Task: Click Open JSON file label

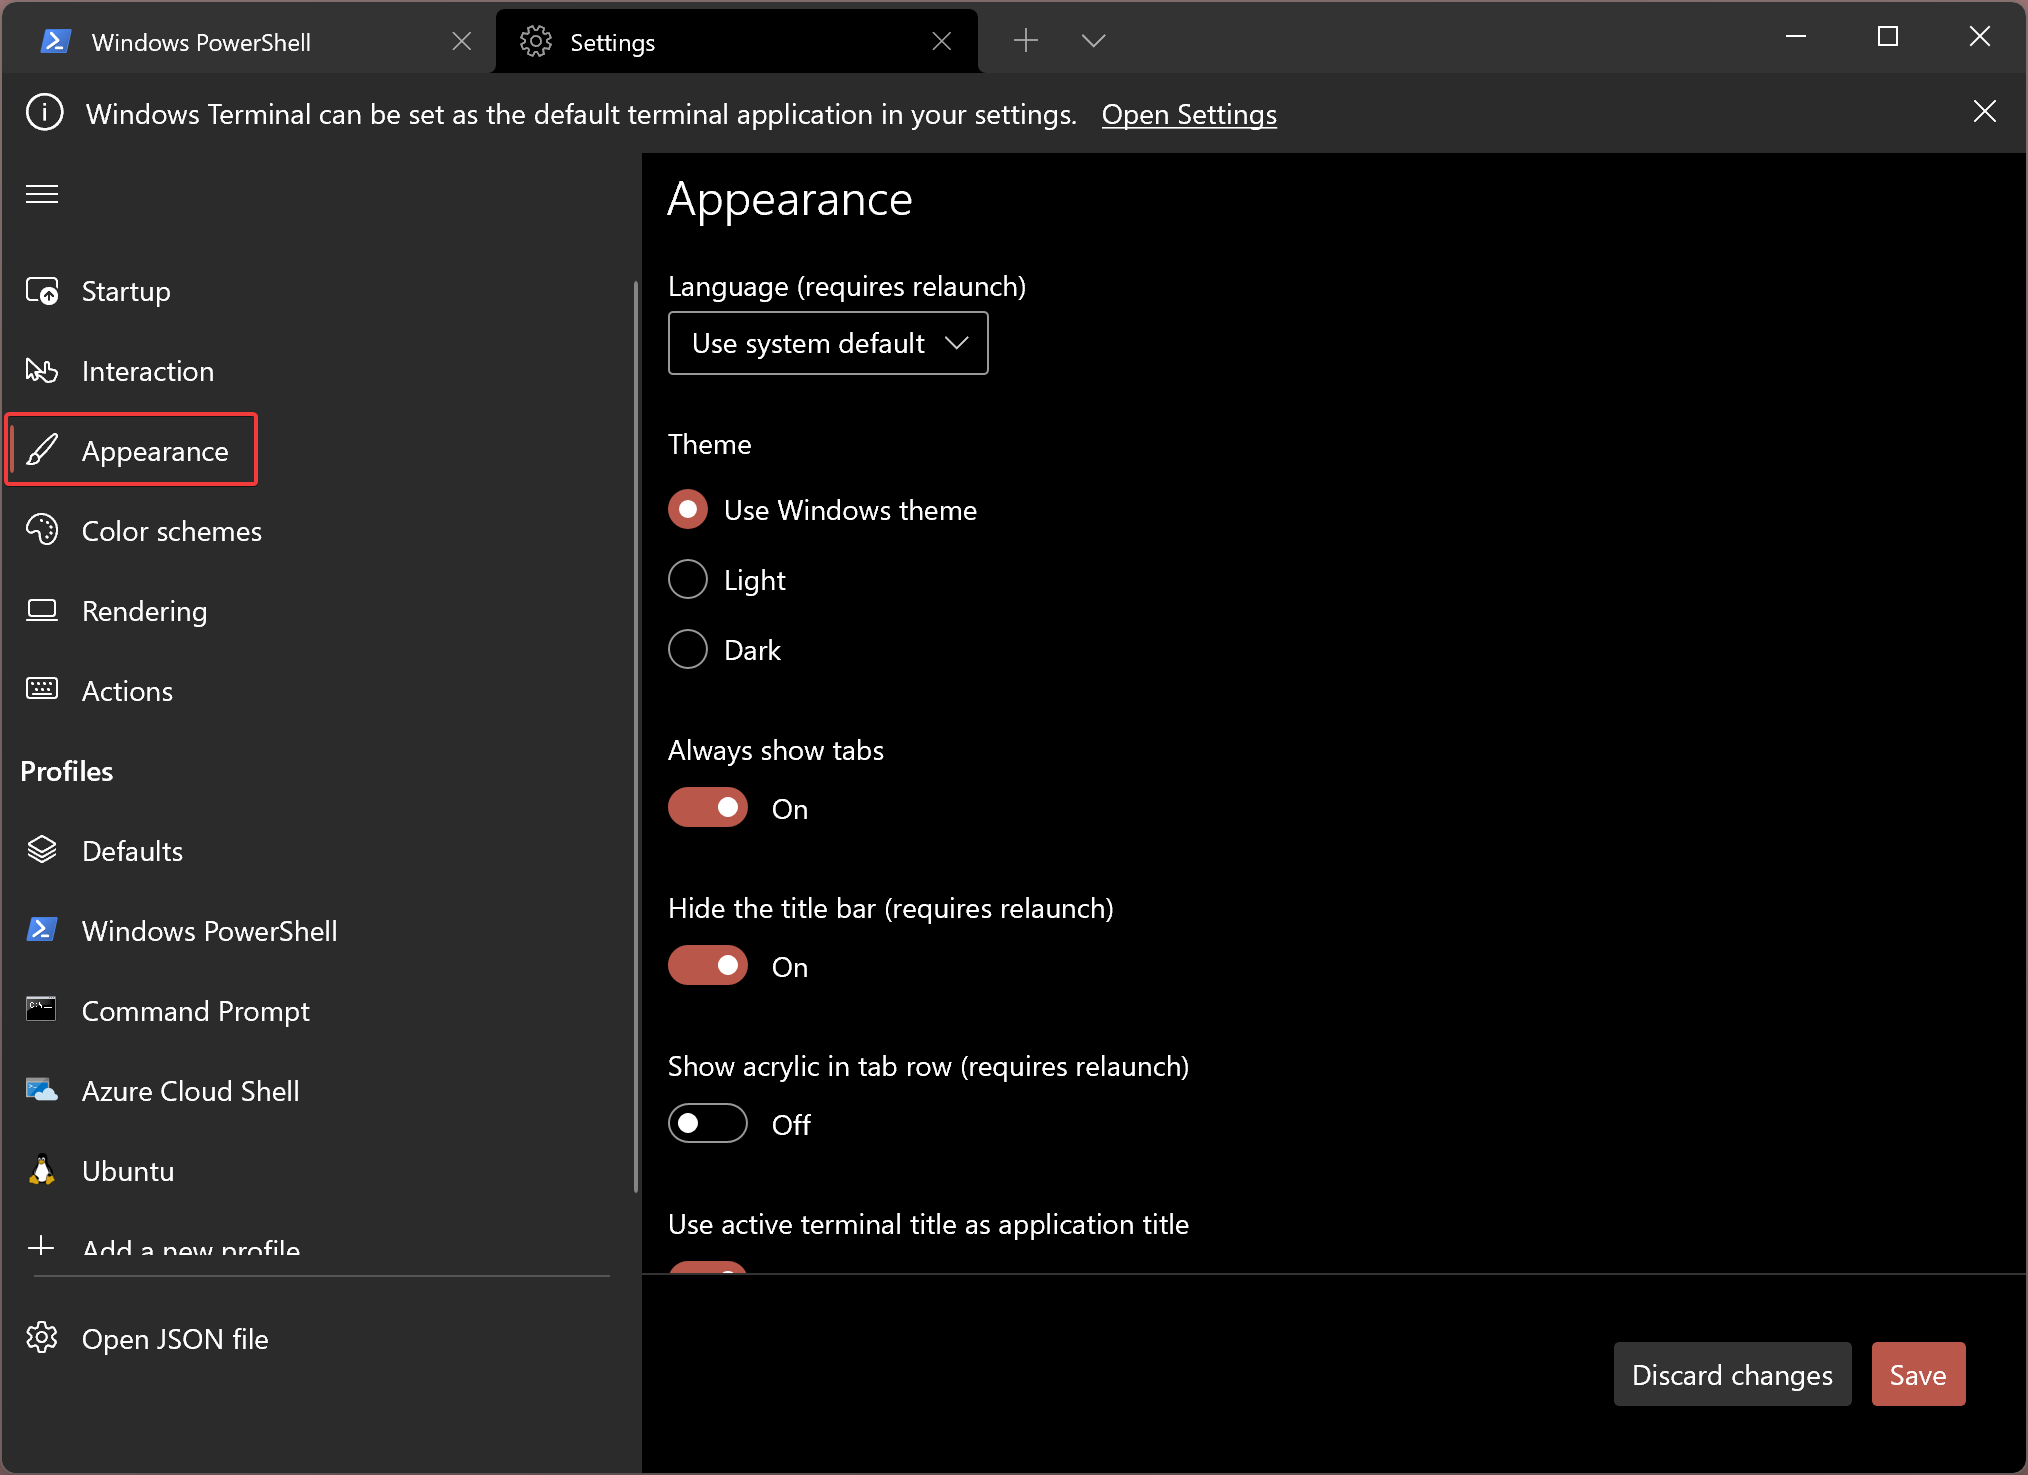Action: pos(175,1339)
